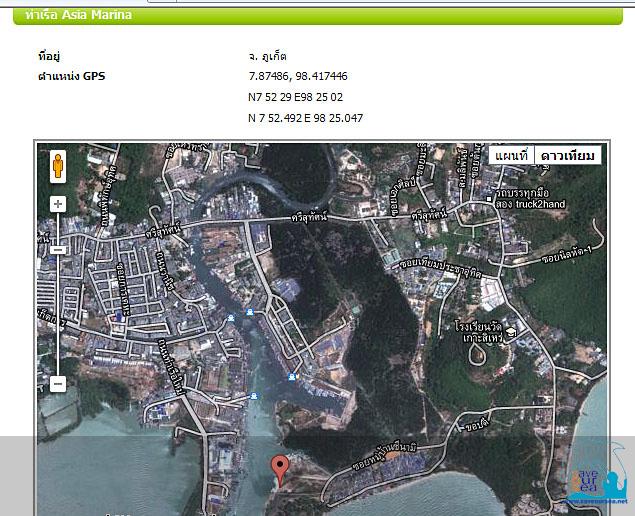Screen dimensions: 635x516
Task: Click the N7 52 29 E98 25 02 coordinate text
Action: [x=295, y=97]
